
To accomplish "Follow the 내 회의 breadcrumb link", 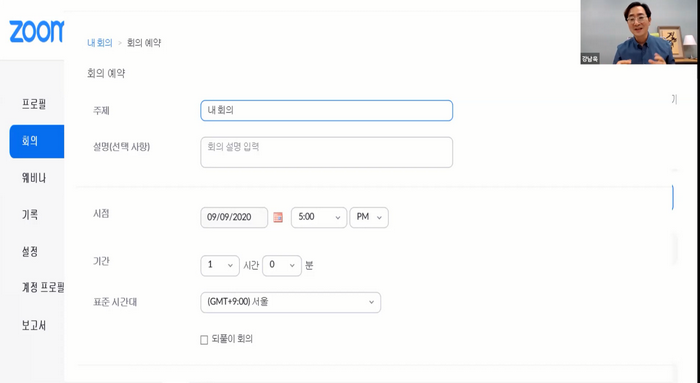I will click(100, 43).
